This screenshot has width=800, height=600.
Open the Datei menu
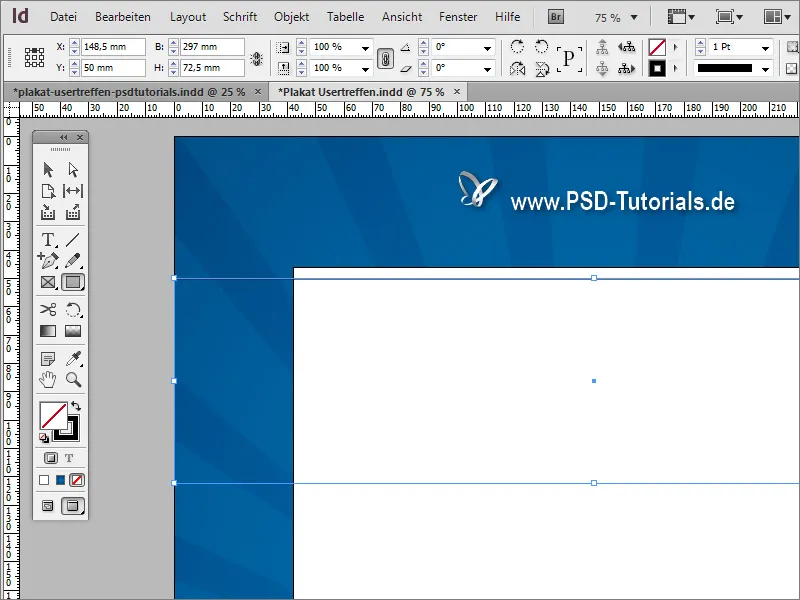click(63, 17)
